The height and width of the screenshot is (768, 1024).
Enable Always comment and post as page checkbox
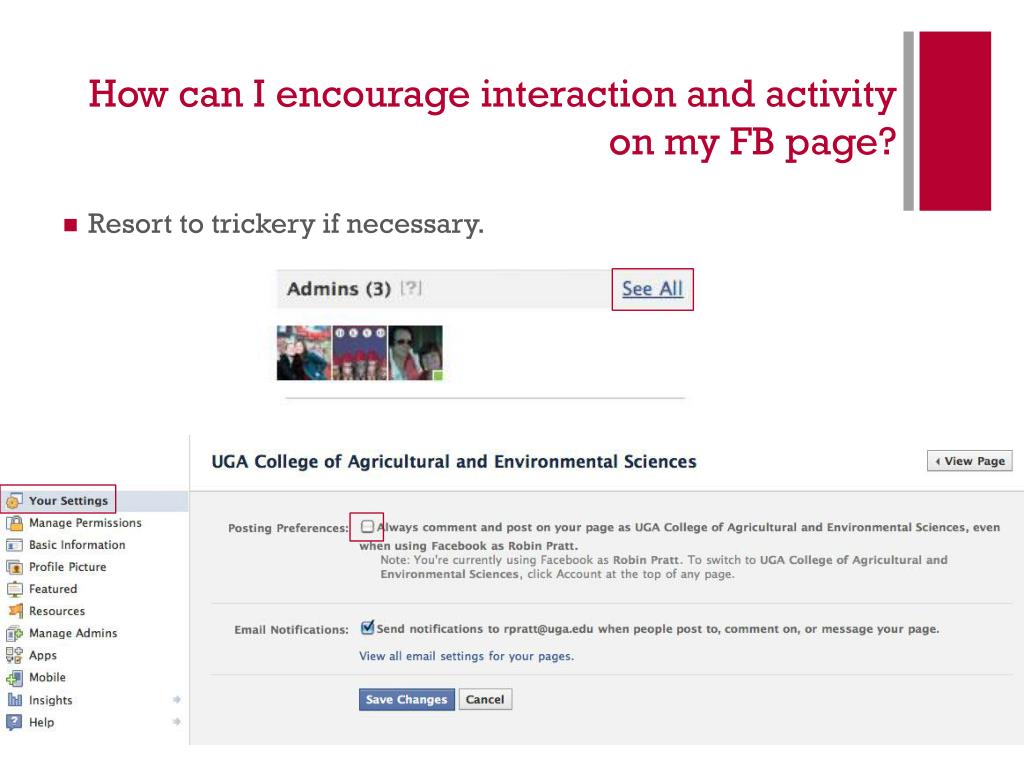pos(368,526)
